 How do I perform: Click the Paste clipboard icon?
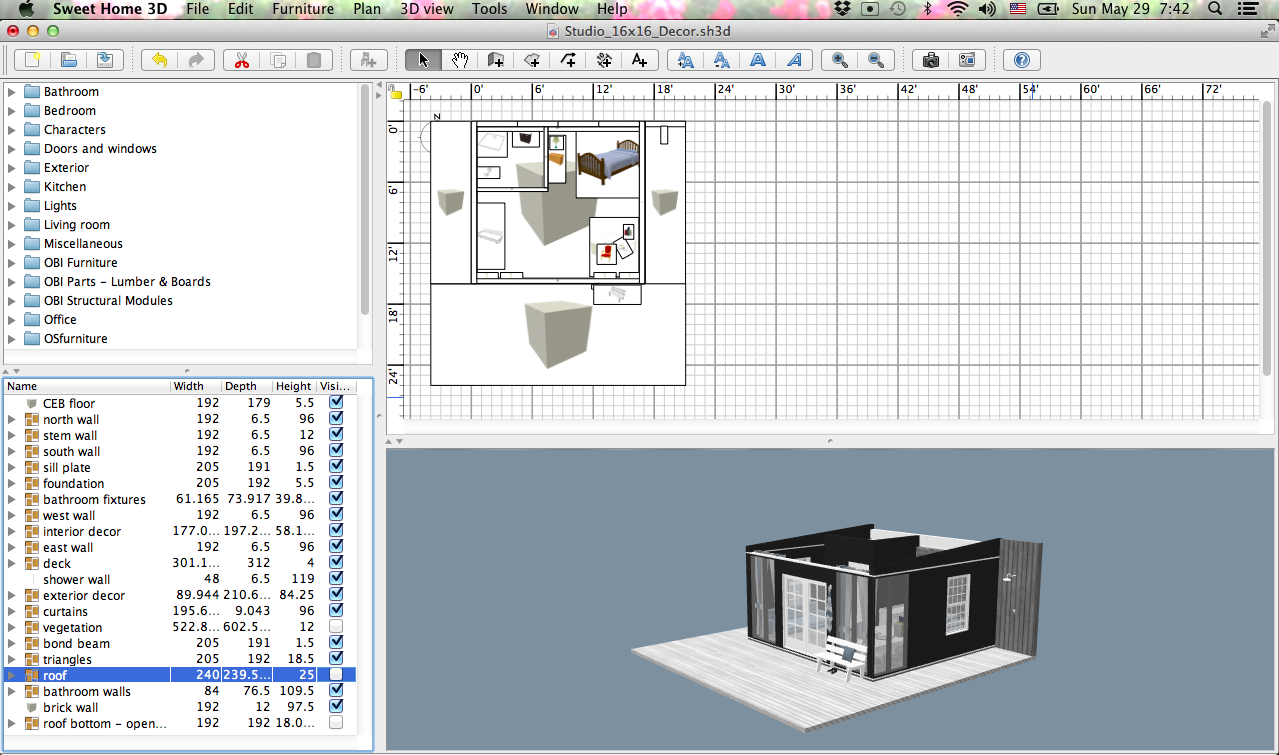point(314,60)
